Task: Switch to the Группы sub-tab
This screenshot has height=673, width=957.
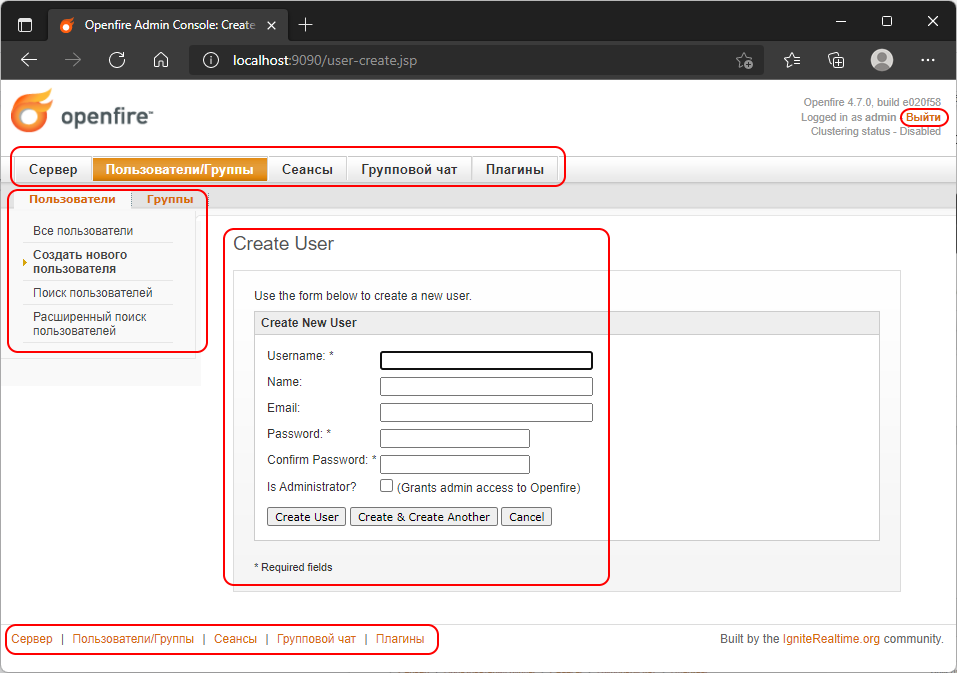Action: pyautogui.click(x=170, y=199)
